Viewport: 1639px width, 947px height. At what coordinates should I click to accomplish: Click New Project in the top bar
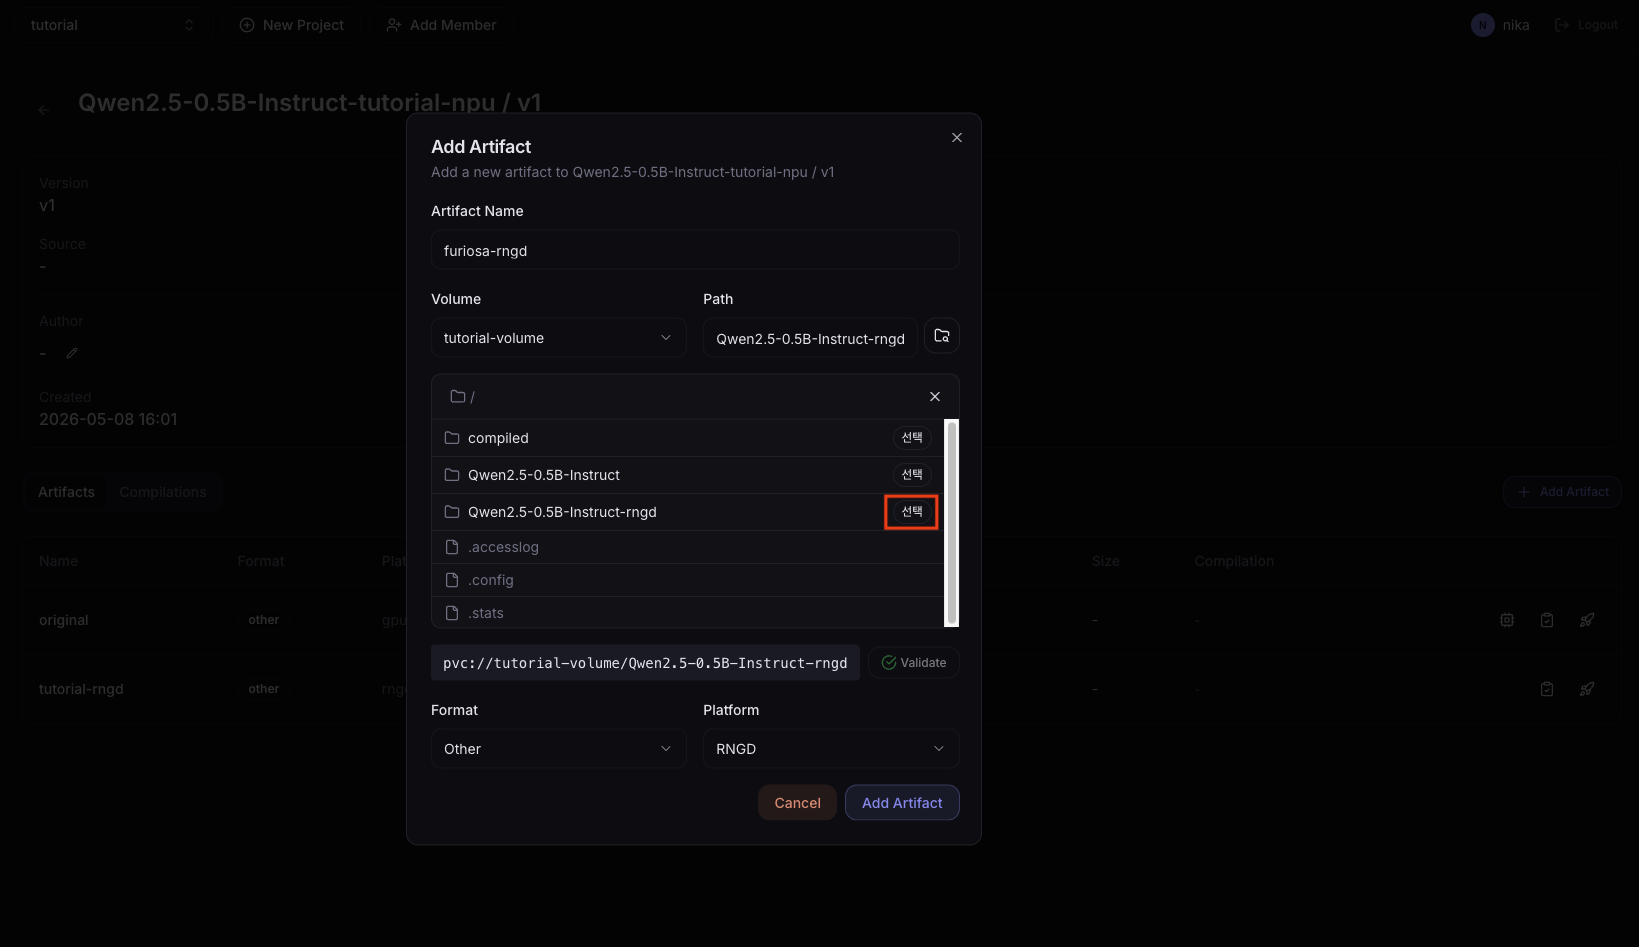coord(292,25)
